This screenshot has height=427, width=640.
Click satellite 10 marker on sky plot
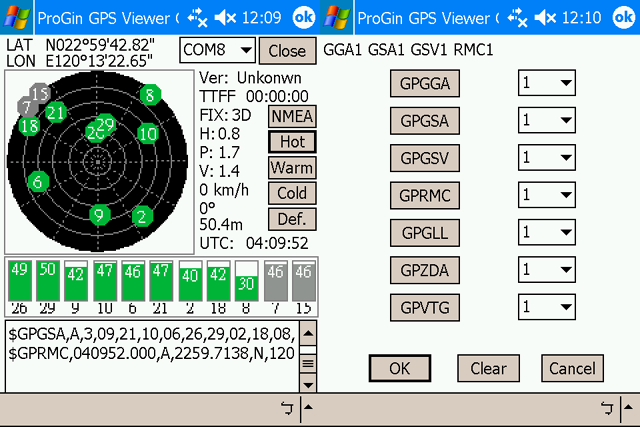coord(148,133)
